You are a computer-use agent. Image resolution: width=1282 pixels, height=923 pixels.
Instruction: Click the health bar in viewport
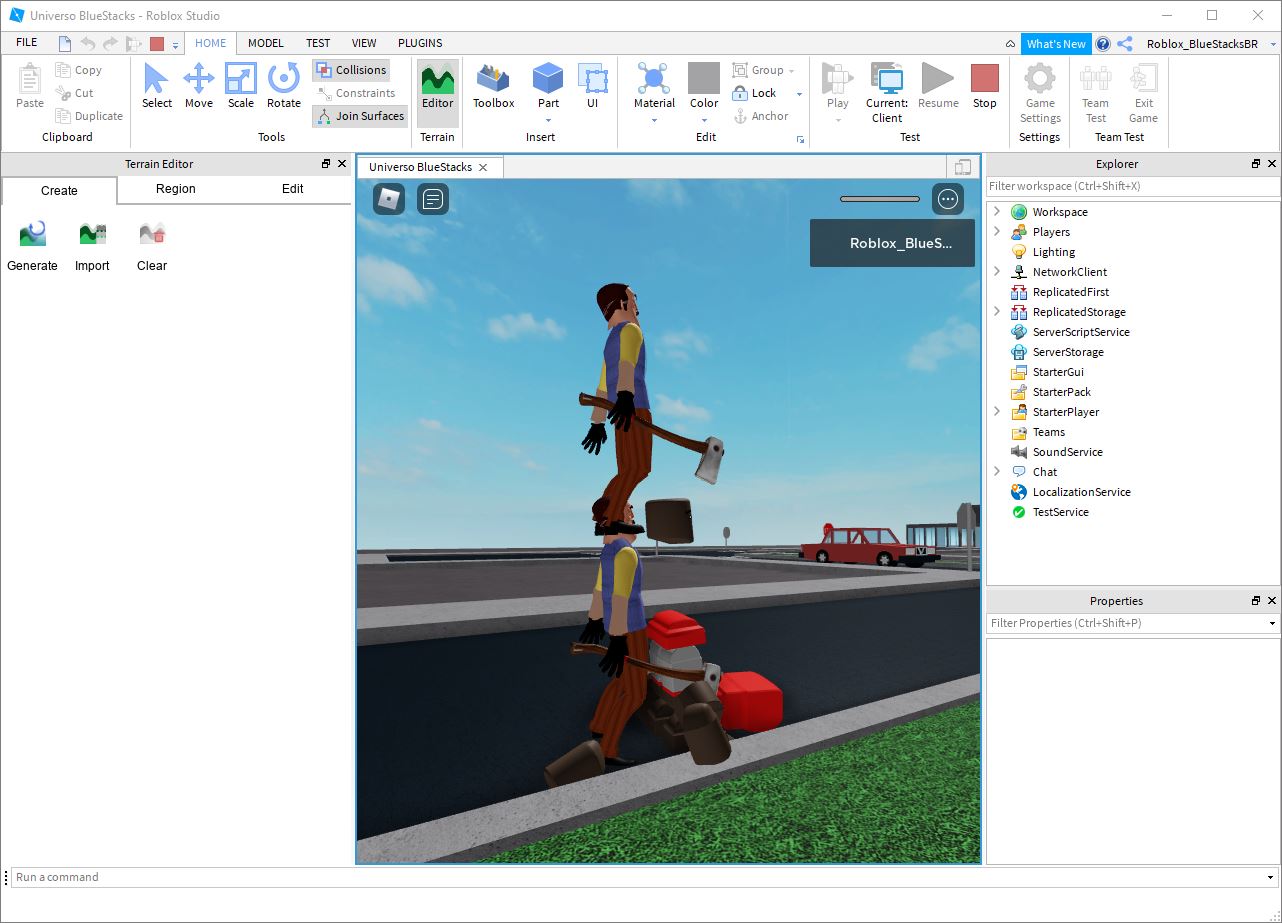pyautogui.click(x=880, y=199)
